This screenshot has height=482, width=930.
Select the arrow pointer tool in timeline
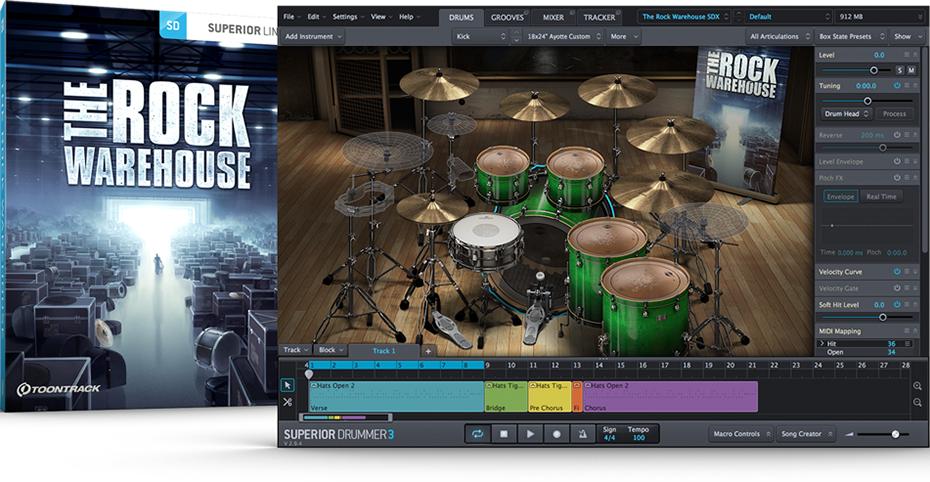pyautogui.click(x=288, y=384)
